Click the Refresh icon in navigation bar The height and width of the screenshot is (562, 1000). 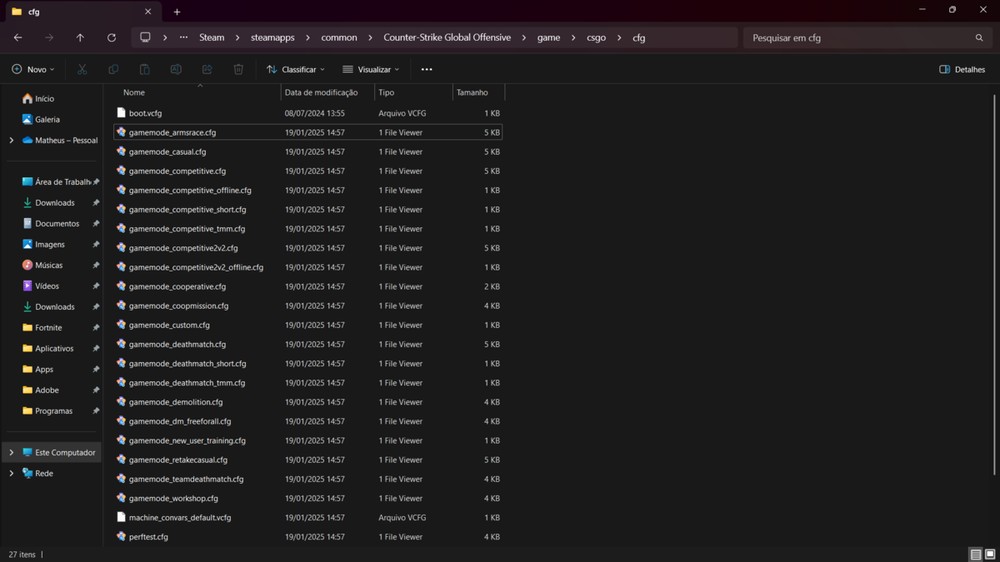point(111,38)
